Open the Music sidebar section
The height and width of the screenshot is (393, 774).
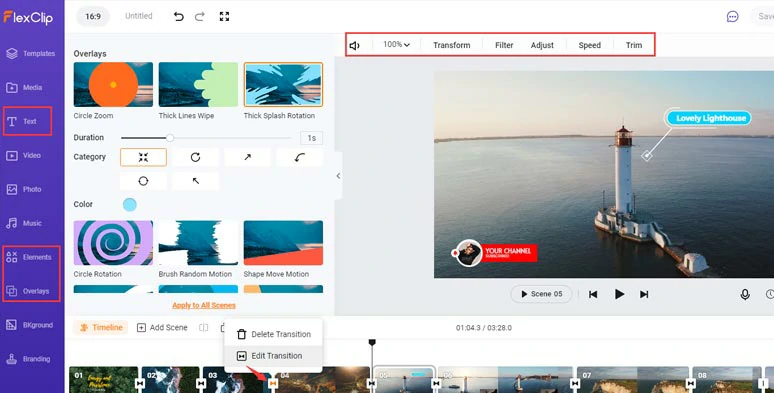pyautogui.click(x=24, y=223)
